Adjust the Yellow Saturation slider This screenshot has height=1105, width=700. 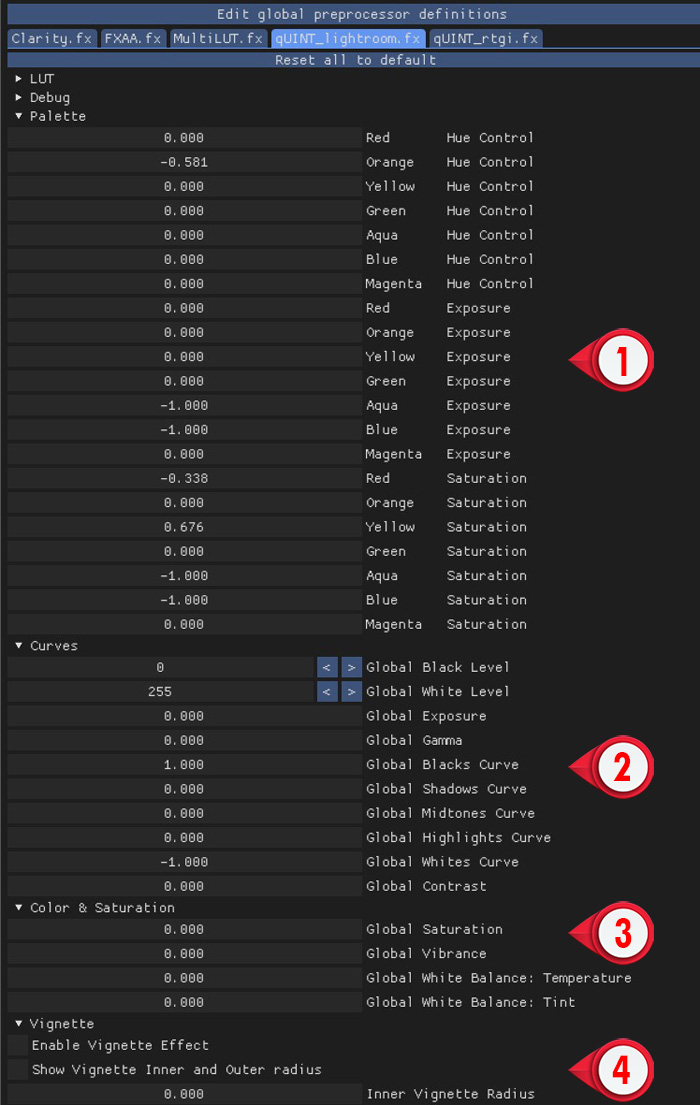pos(185,527)
